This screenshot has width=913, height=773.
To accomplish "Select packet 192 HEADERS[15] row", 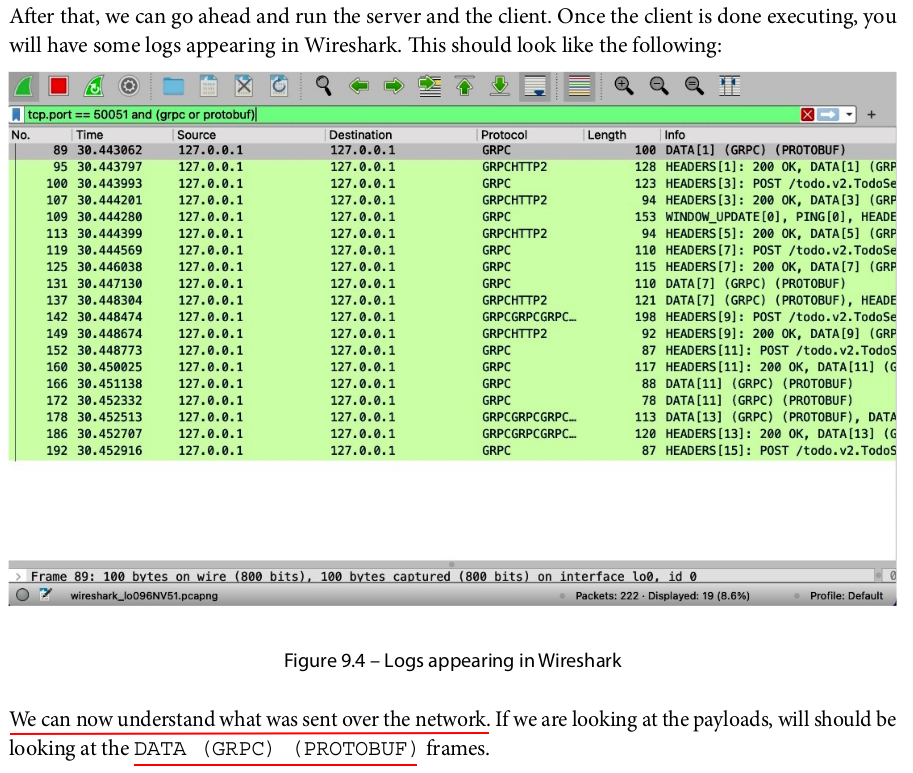I will pyautogui.click(x=452, y=451).
